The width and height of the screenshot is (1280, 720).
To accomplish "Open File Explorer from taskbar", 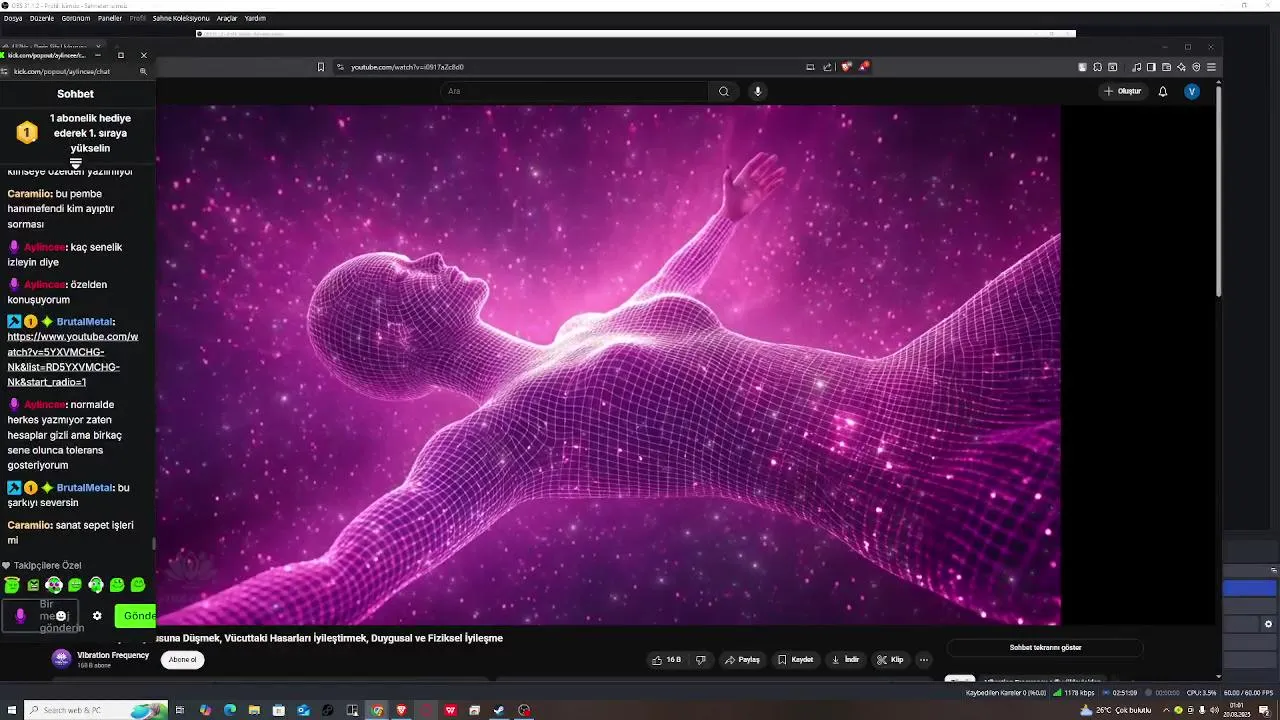I will tap(254, 710).
